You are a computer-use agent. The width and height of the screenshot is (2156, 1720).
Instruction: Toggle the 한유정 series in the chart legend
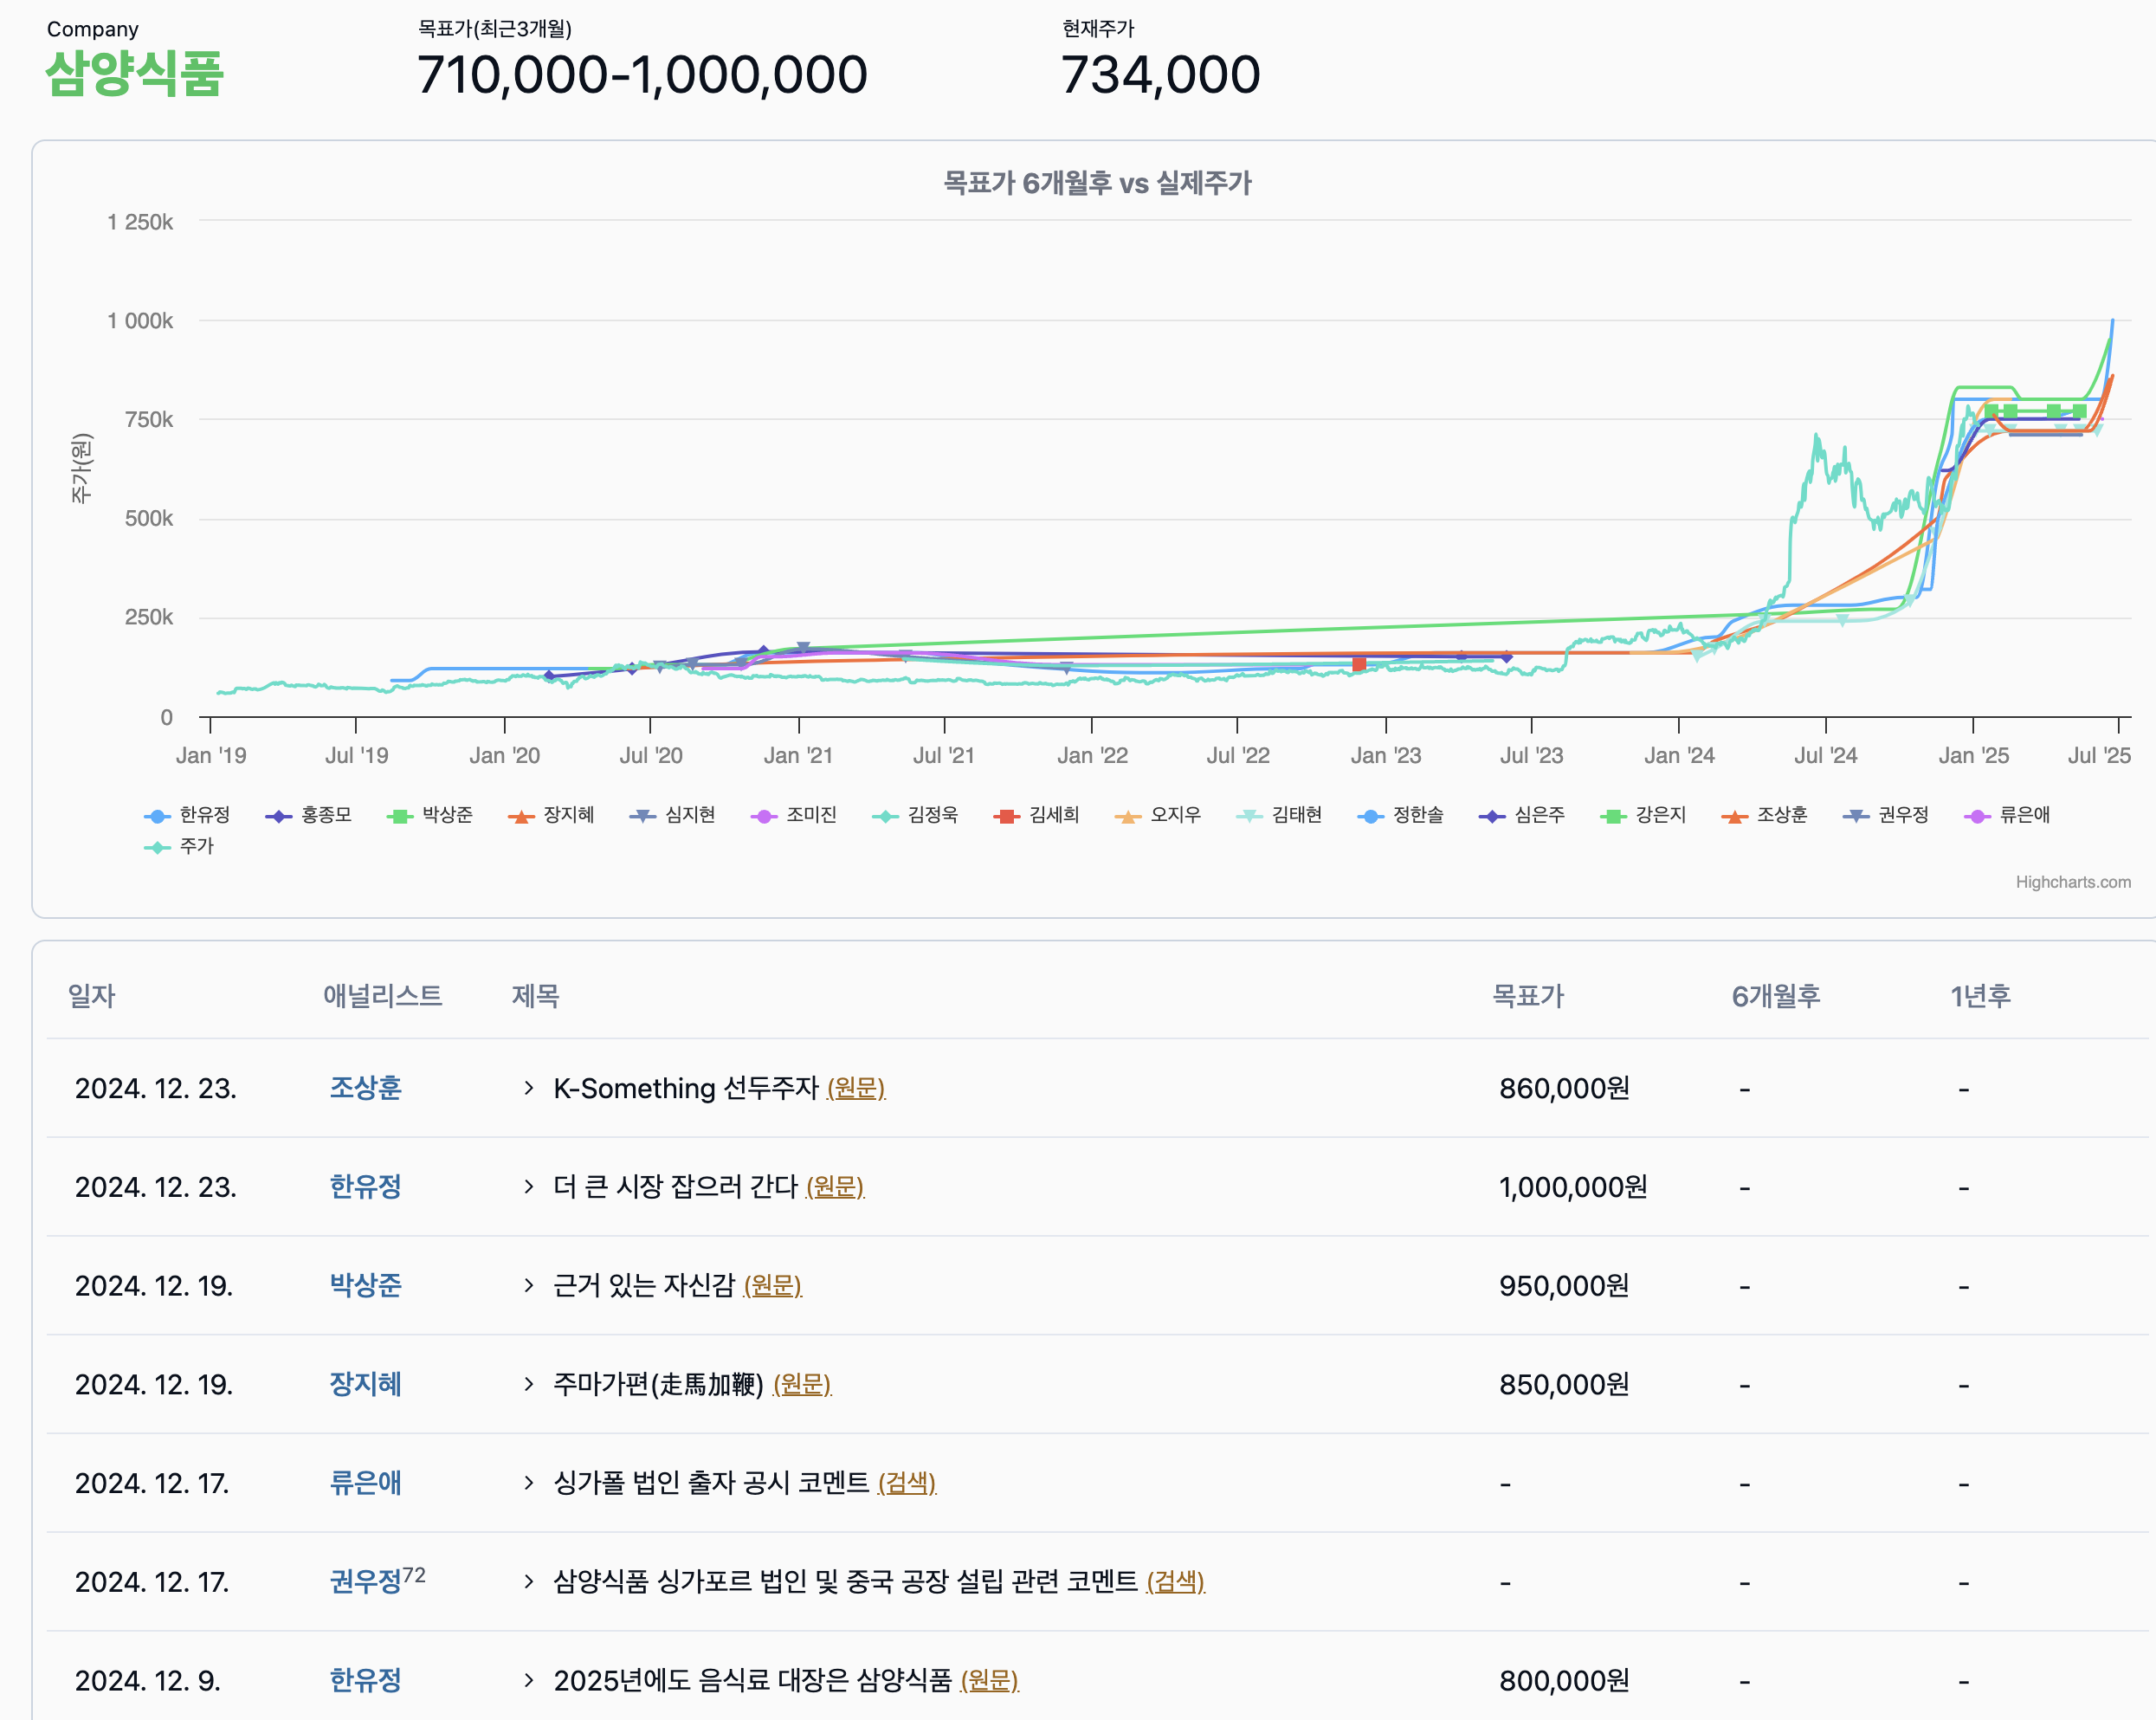pyautogui.click(x=188, y=815)
